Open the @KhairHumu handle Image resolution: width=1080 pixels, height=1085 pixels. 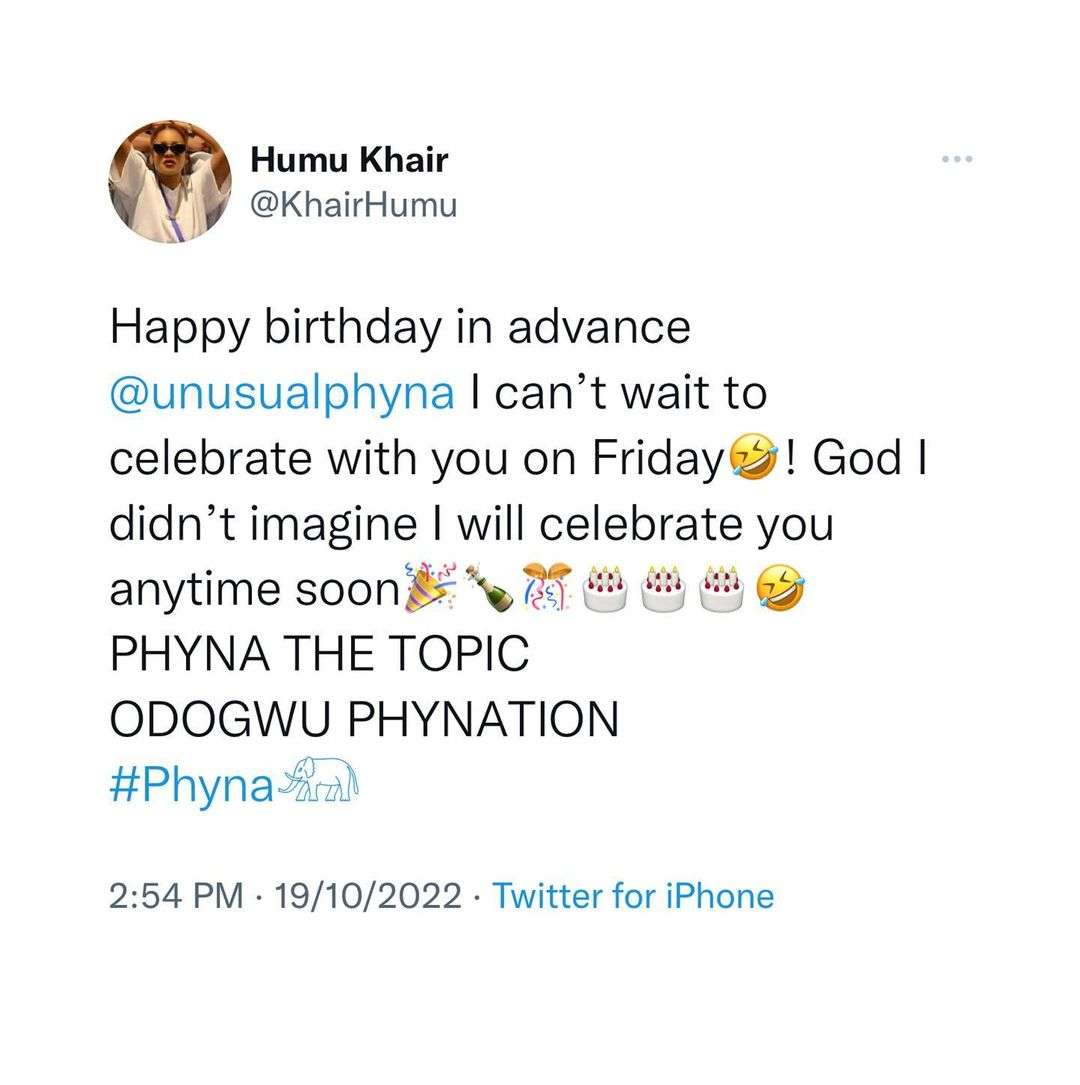tap(353, 205)
